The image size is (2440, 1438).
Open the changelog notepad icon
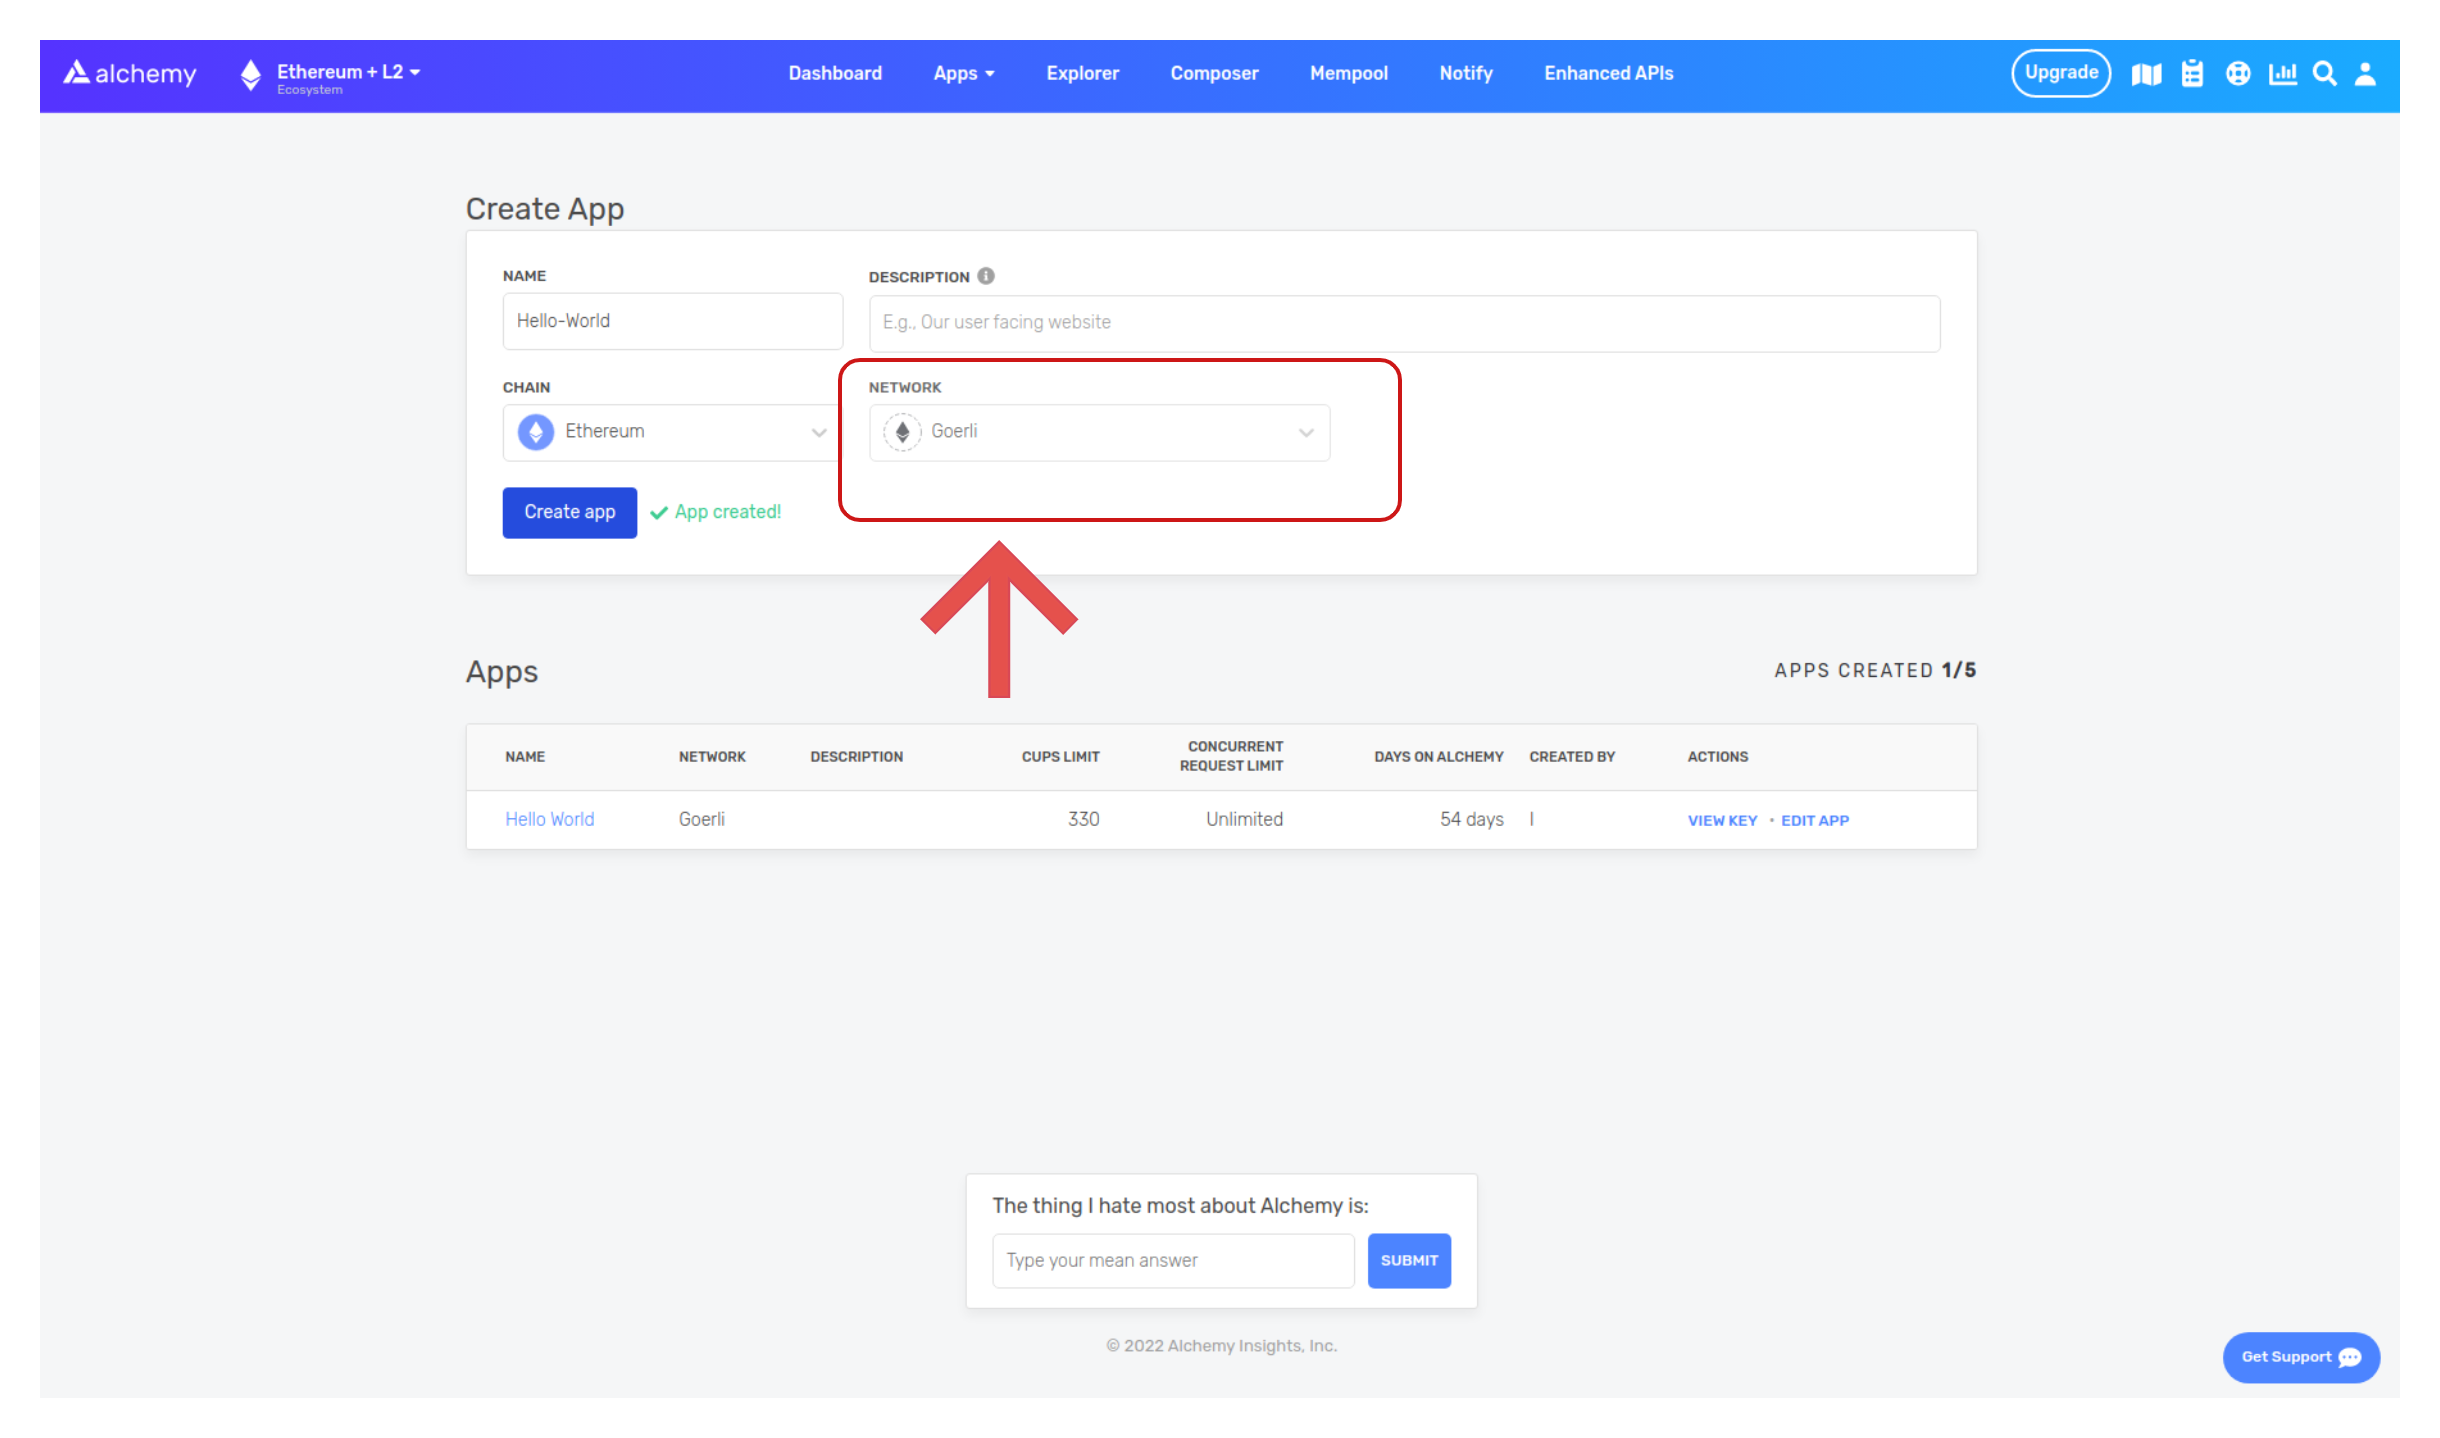tap(2192, 74)
